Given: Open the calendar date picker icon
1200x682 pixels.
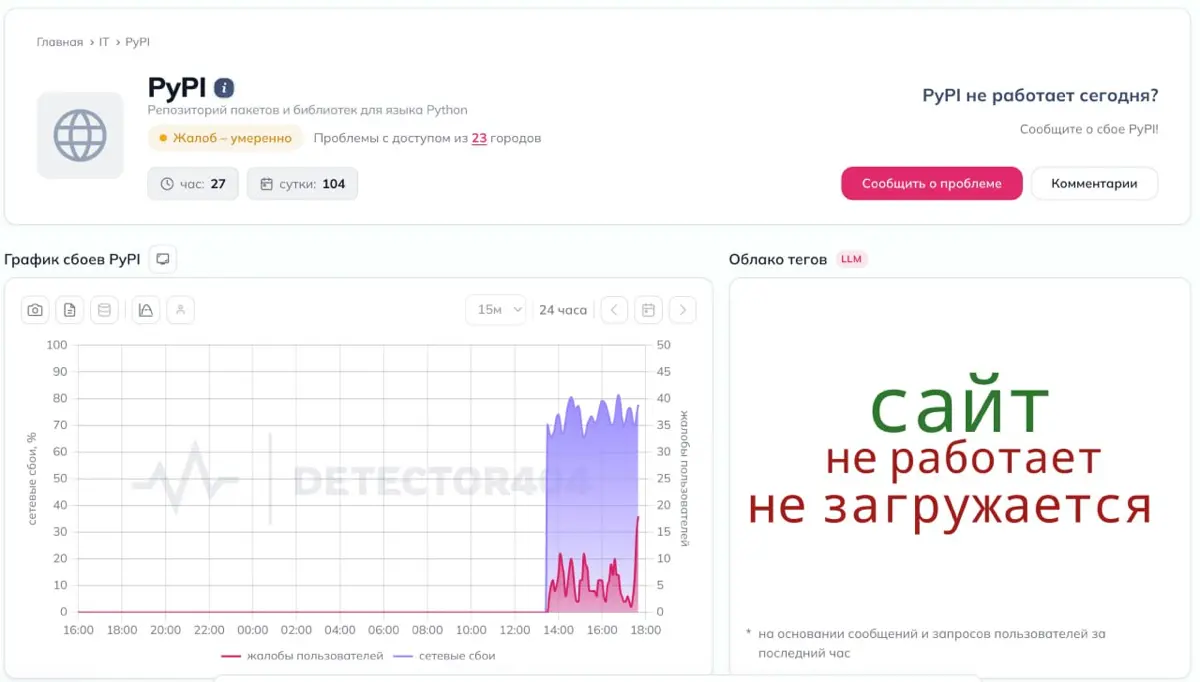Looking at the screenshot, I should pyautogui.click(x=648, y=310).
